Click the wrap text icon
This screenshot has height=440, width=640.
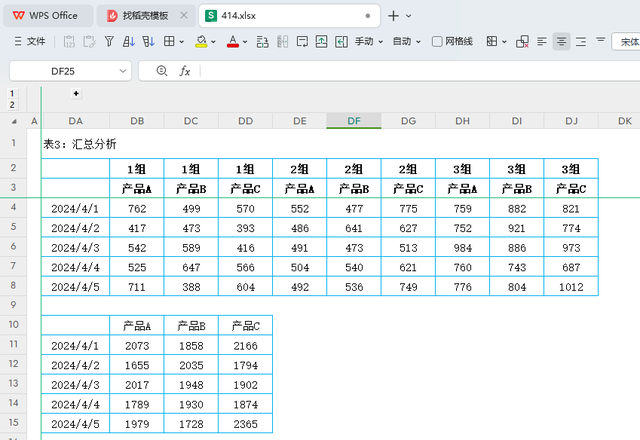pos(302,41)
